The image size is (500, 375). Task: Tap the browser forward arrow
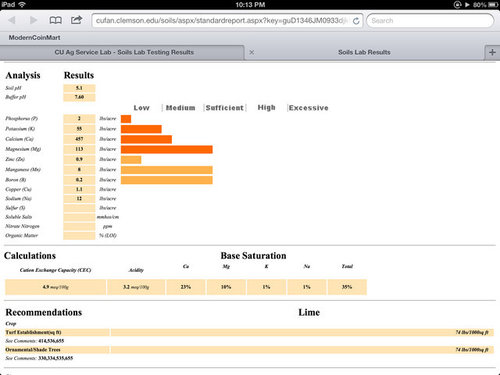[x=33, y=20]
